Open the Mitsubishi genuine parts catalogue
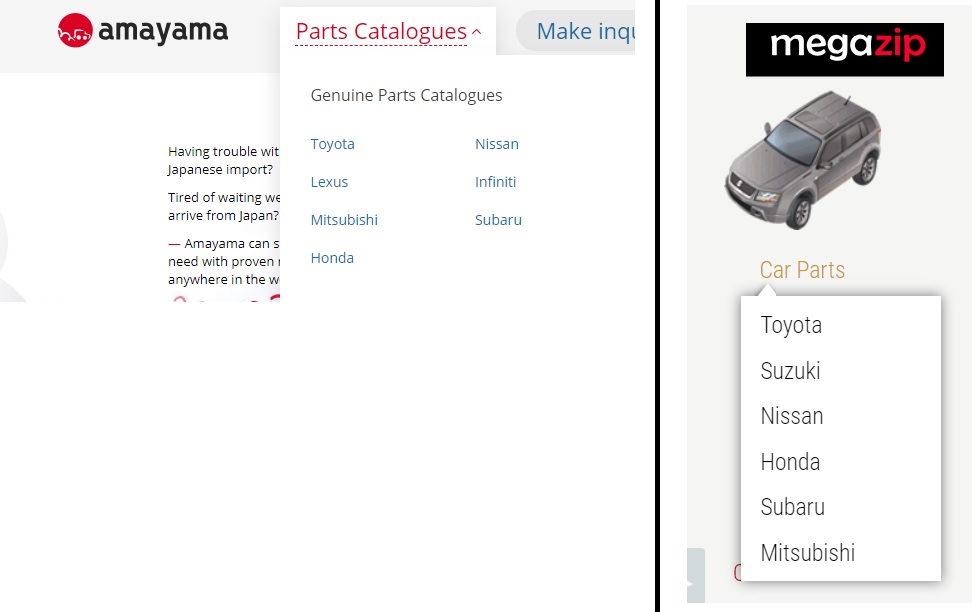This screenshot has height=612, width=974. pos(344,220)
